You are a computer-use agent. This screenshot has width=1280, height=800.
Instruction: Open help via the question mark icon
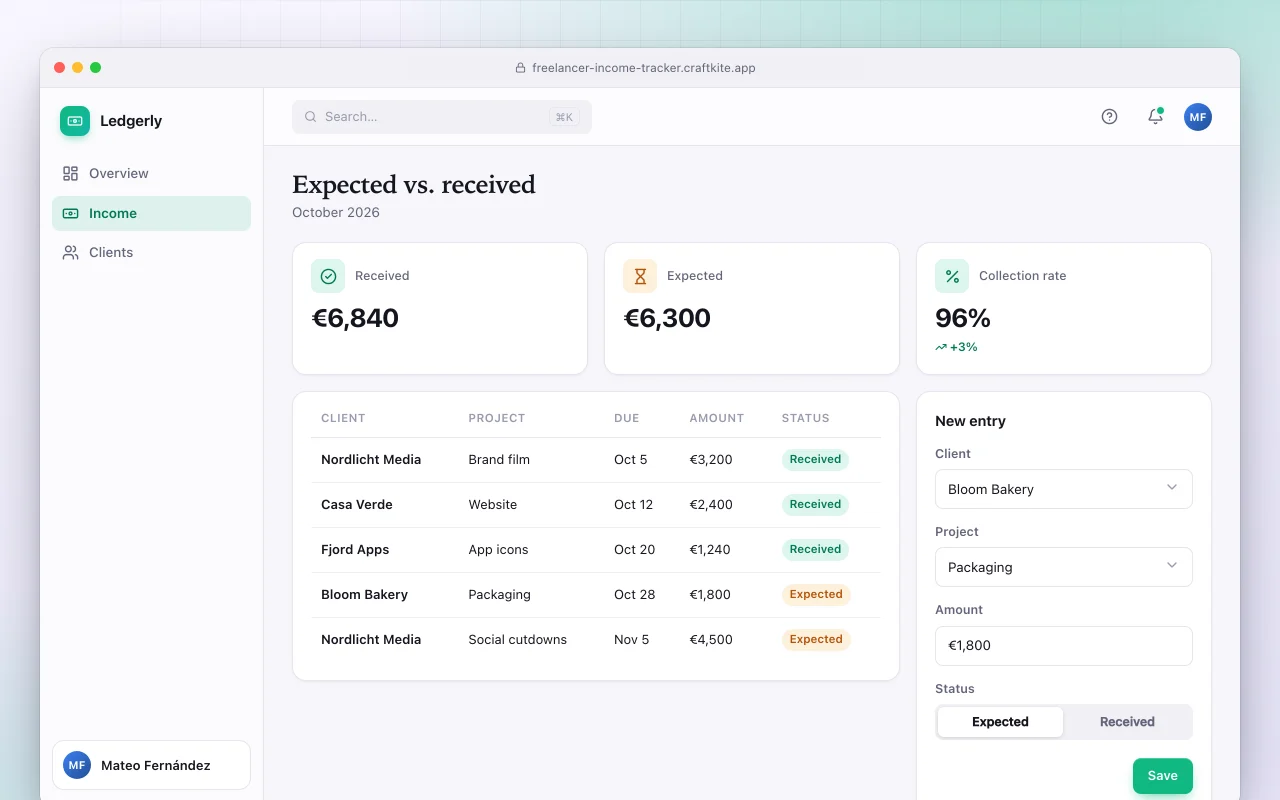pos(1109,117)
